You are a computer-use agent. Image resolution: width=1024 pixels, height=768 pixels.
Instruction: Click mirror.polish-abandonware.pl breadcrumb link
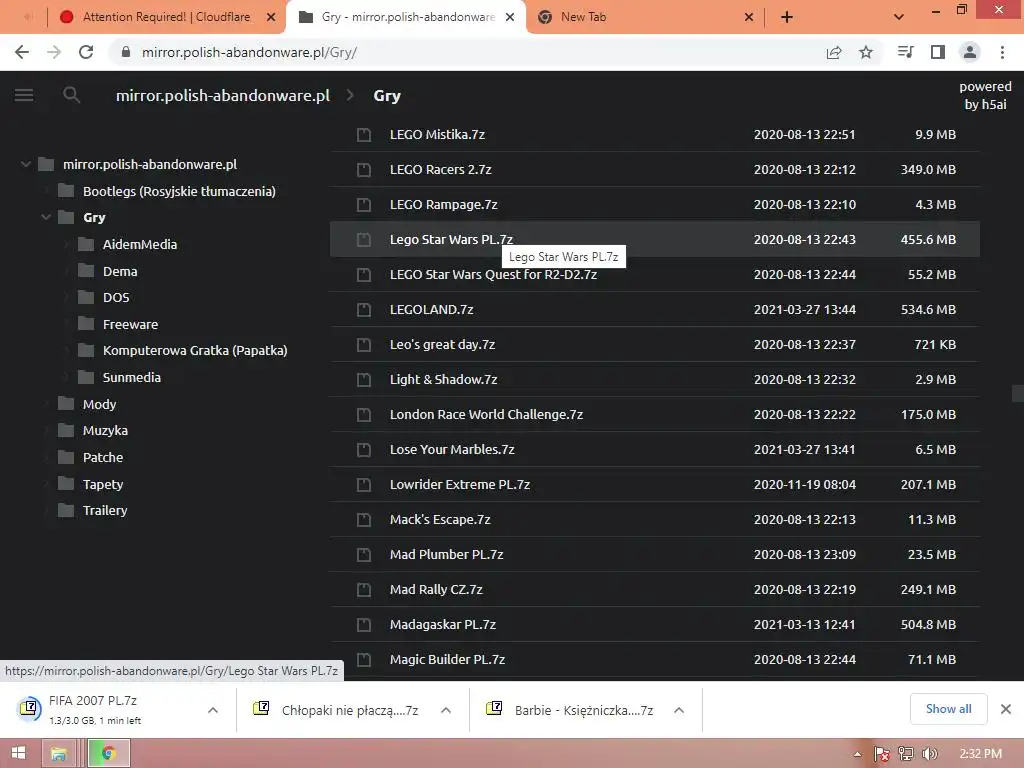[223, 95]
